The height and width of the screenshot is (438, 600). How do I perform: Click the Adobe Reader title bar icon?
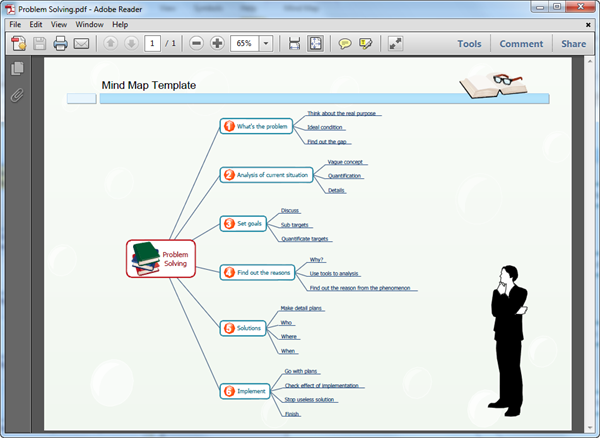pos(10,9)
